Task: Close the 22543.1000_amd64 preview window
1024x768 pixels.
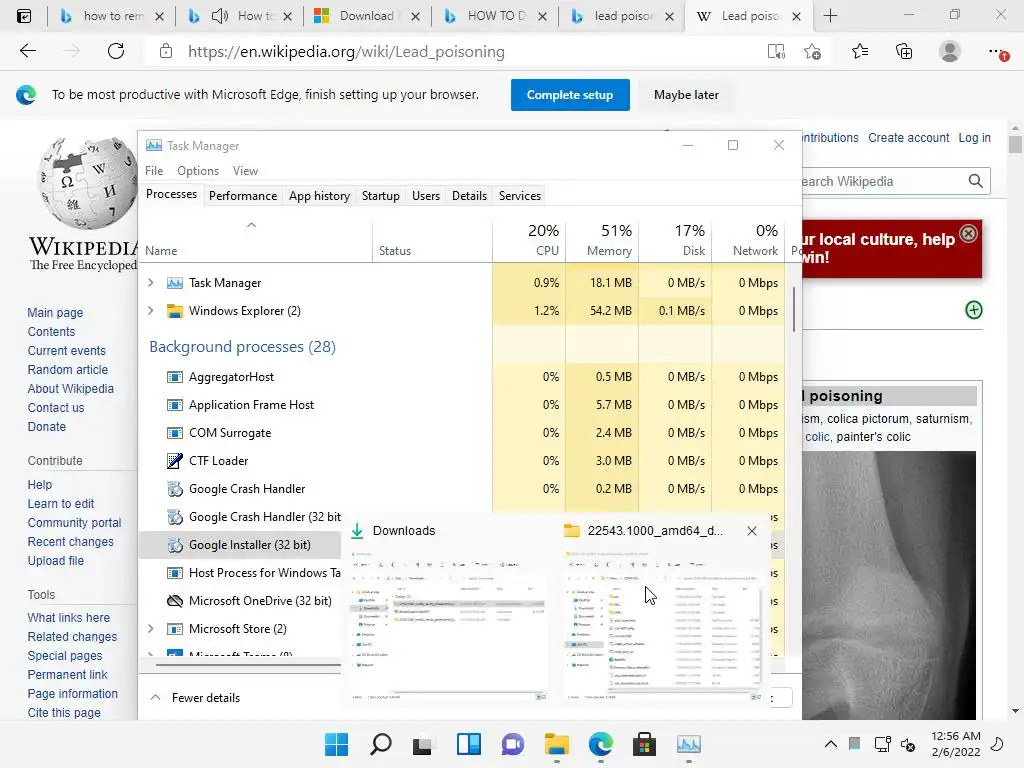Action: click(752, 531)
